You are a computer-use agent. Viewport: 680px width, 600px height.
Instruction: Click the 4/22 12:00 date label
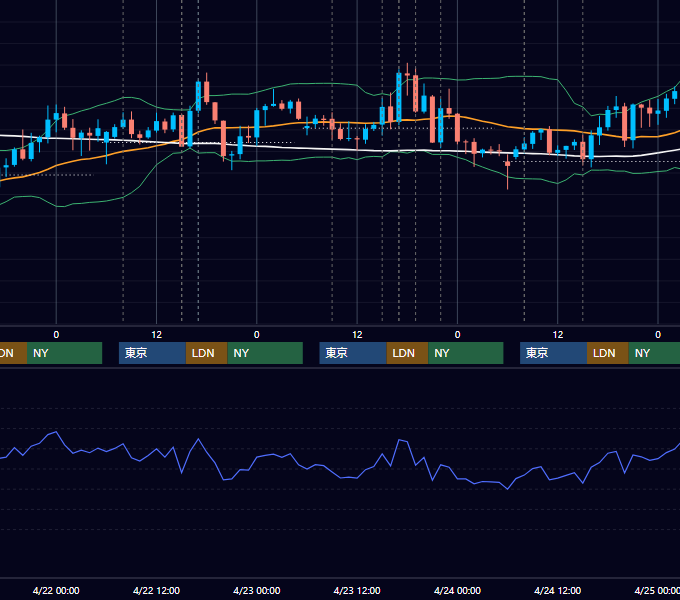(156, 590)
